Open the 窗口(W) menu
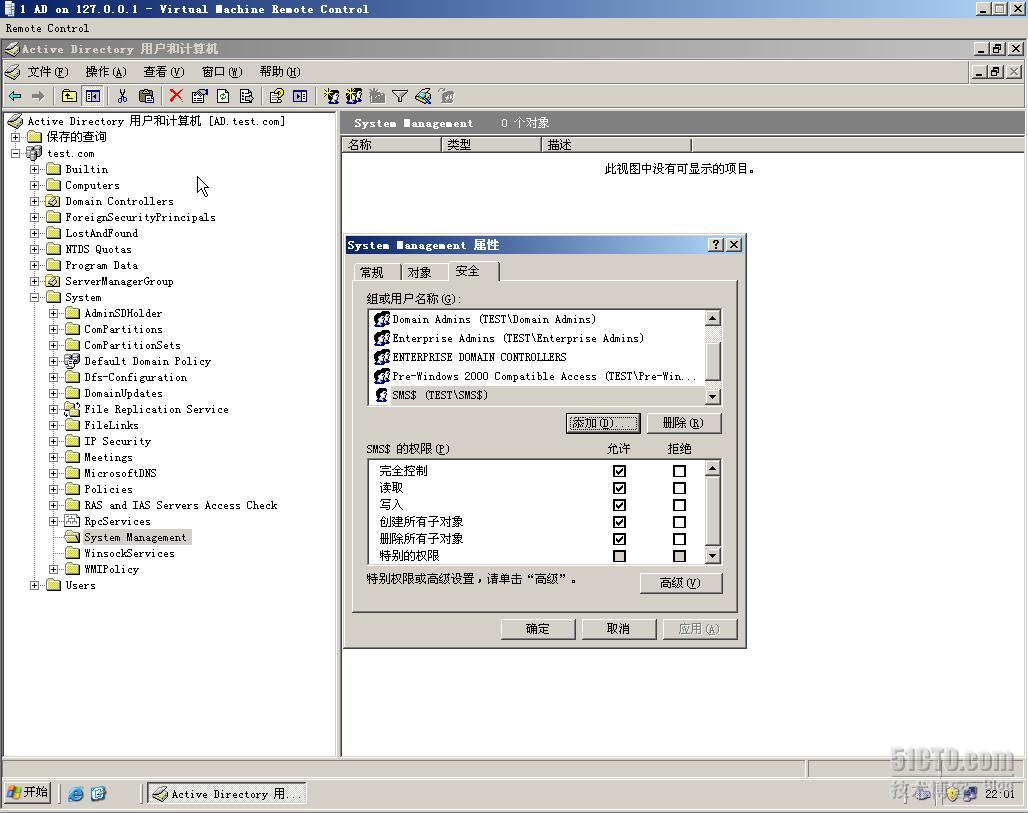The width and height of the screenshot is (1028, 813). point(222,71)
